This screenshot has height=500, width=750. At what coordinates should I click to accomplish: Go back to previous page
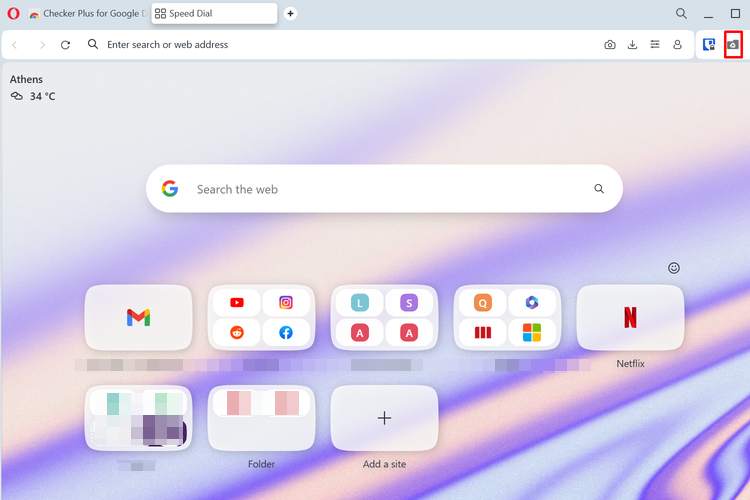point(15,44)
